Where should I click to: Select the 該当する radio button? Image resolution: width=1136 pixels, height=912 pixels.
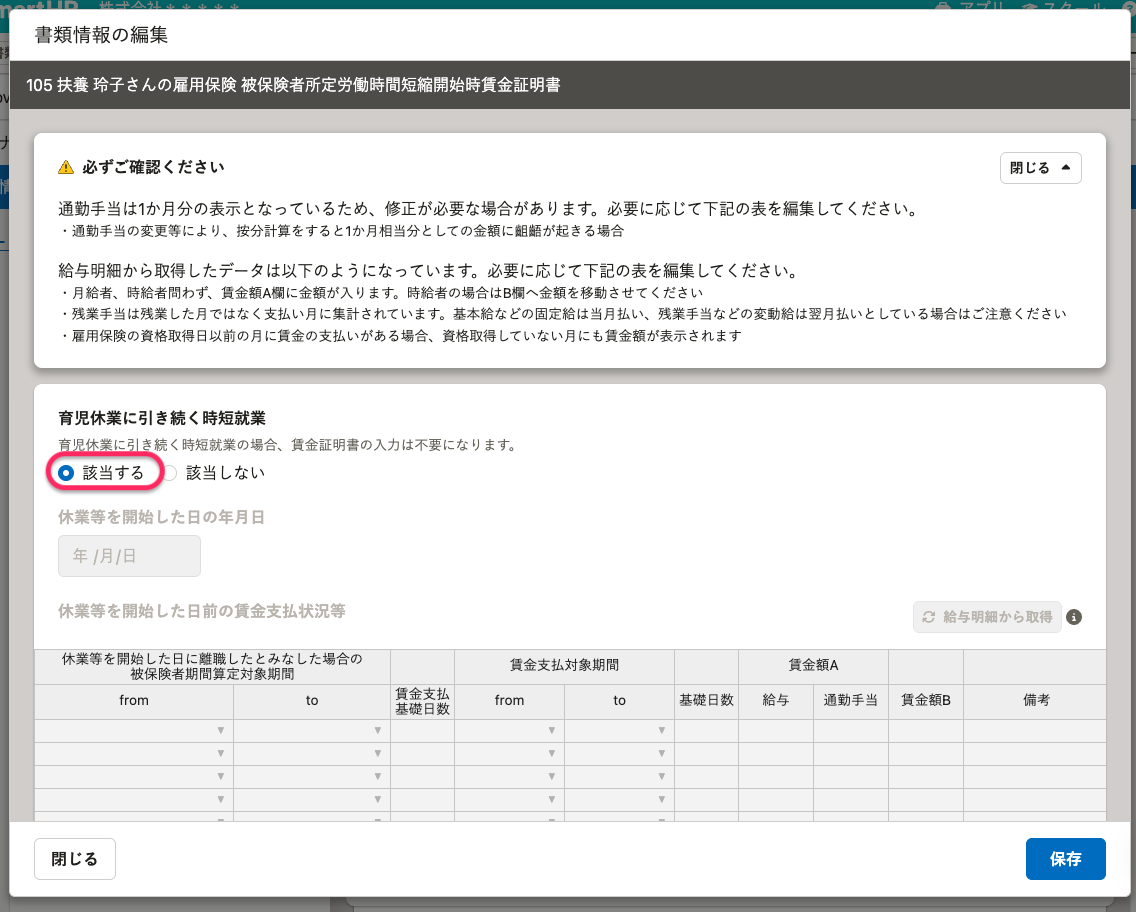67,473
